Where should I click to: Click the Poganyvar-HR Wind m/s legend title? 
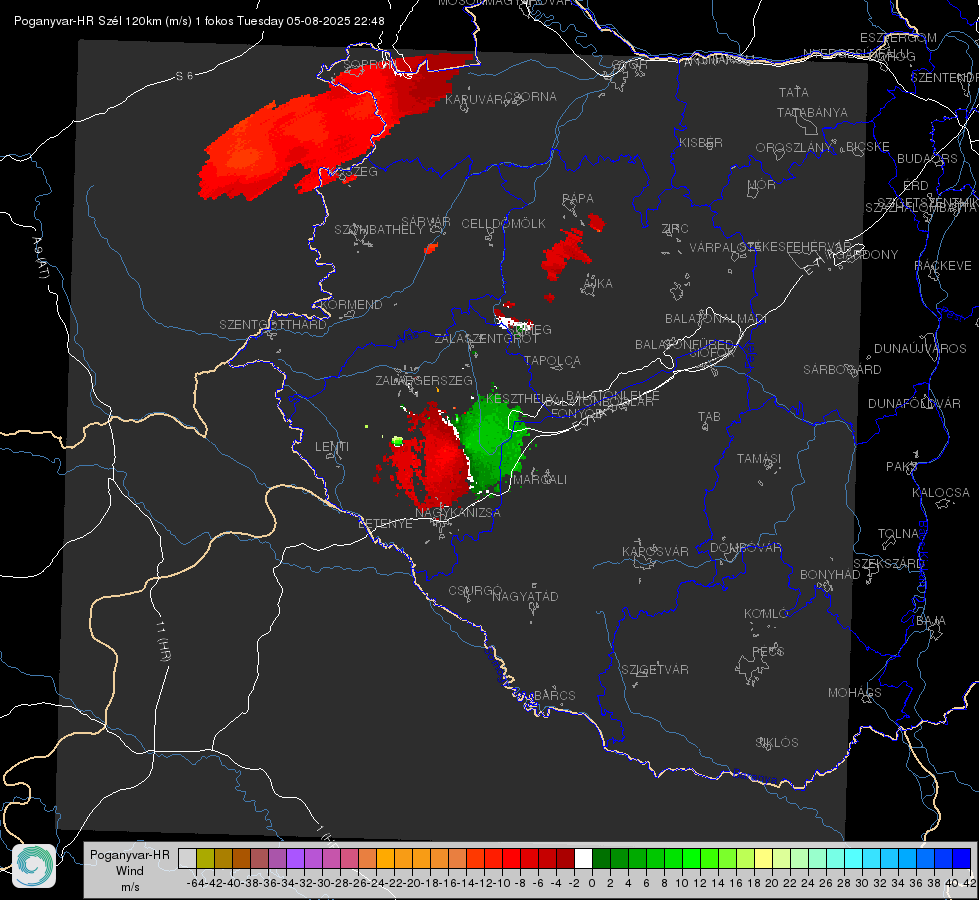click(130, 871)
